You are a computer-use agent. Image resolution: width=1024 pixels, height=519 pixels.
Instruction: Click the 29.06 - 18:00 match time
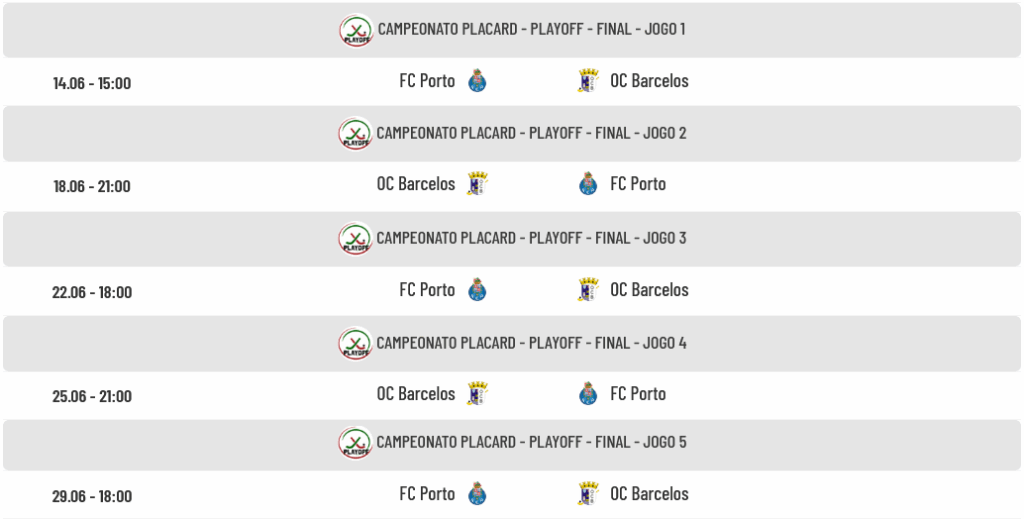coord(92,496)
